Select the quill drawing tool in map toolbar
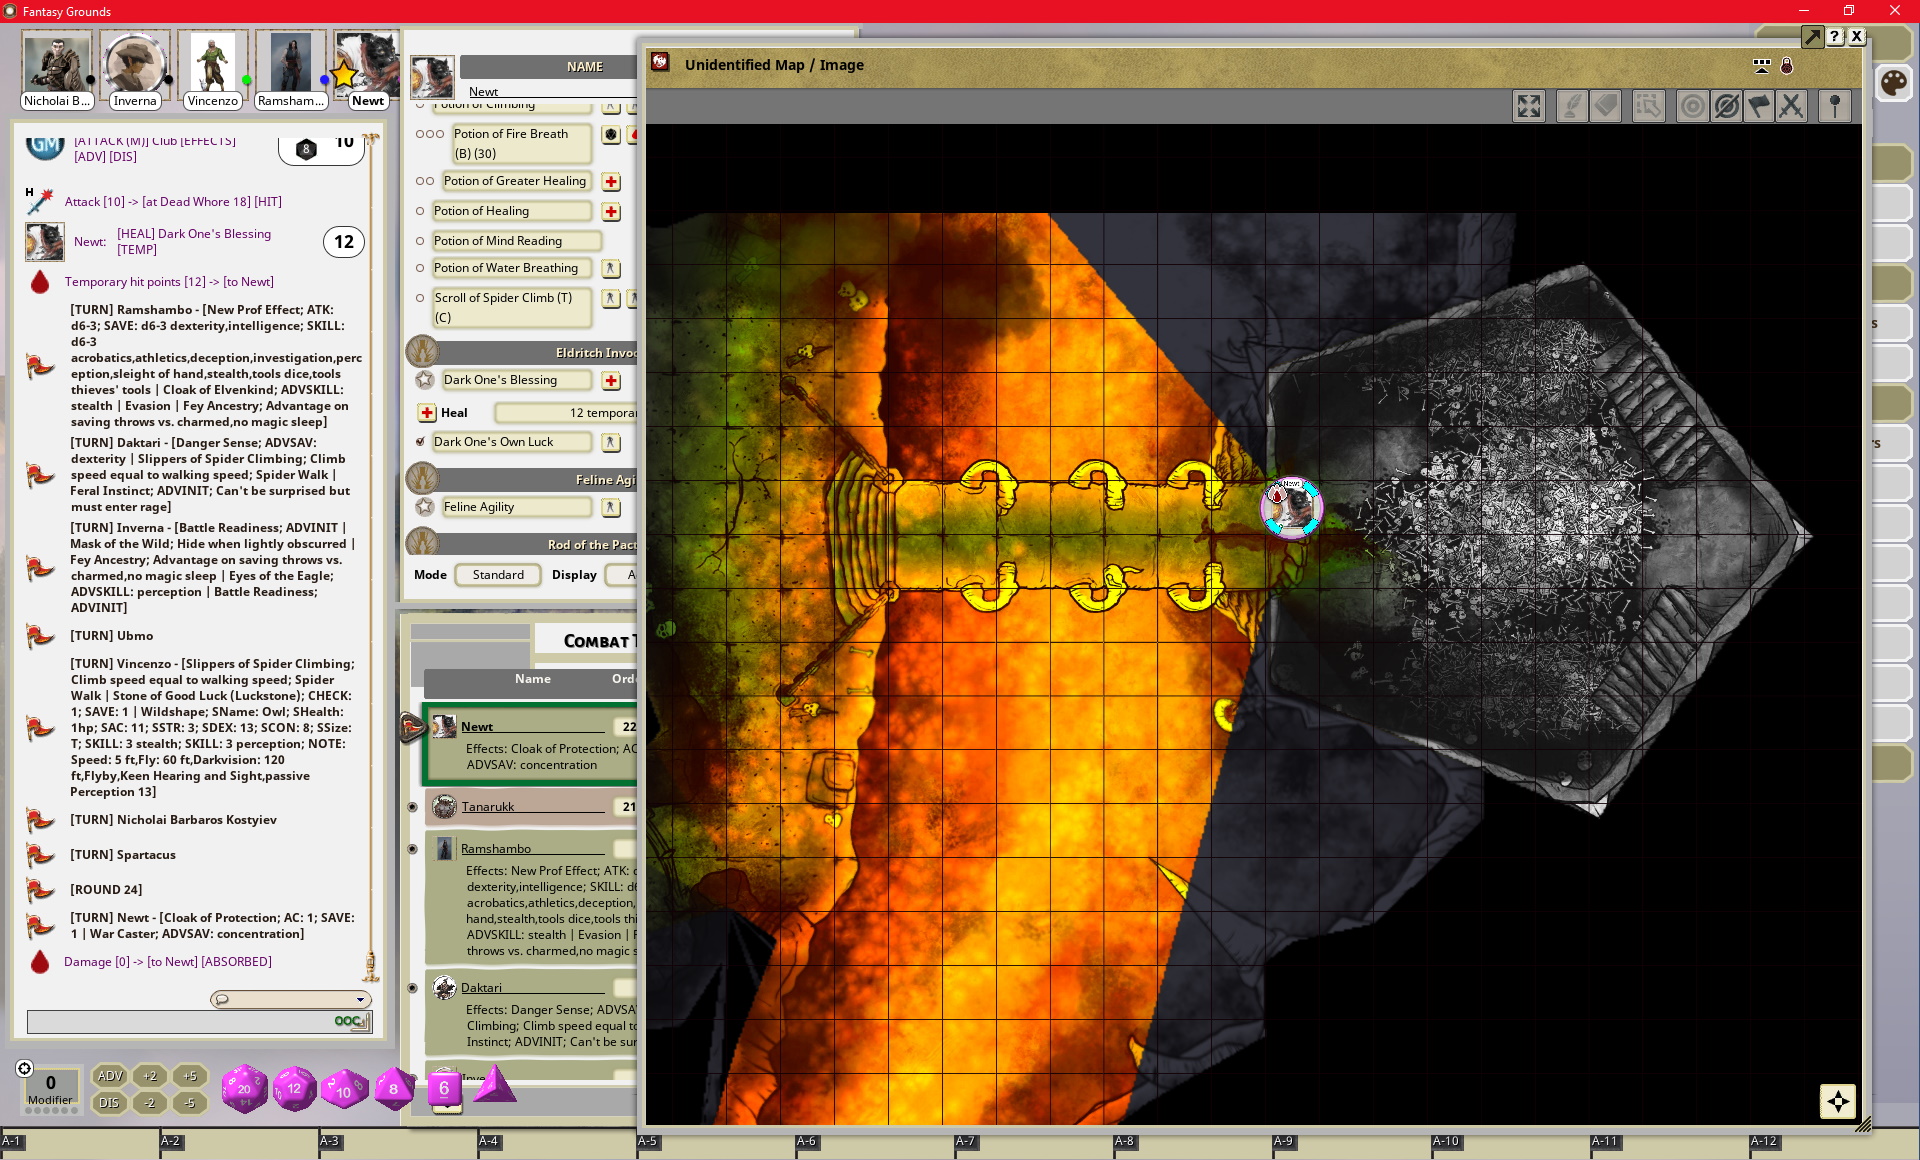The image size is (1920, 1160). [1572, 106]
